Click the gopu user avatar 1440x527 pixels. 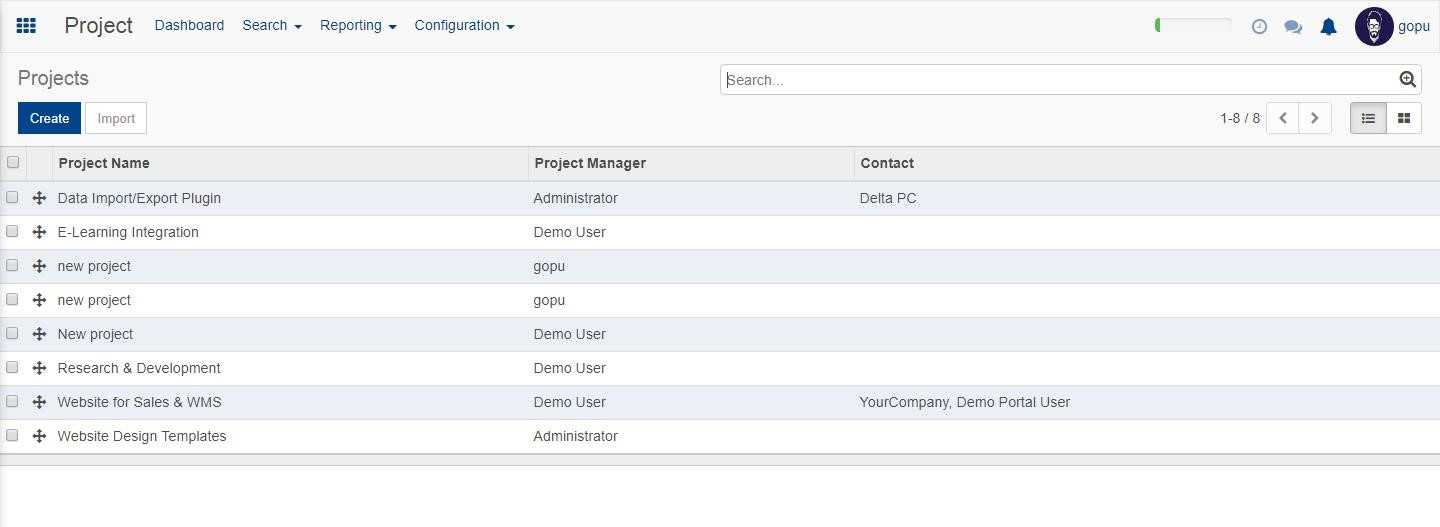click(x=1373, y=27)
